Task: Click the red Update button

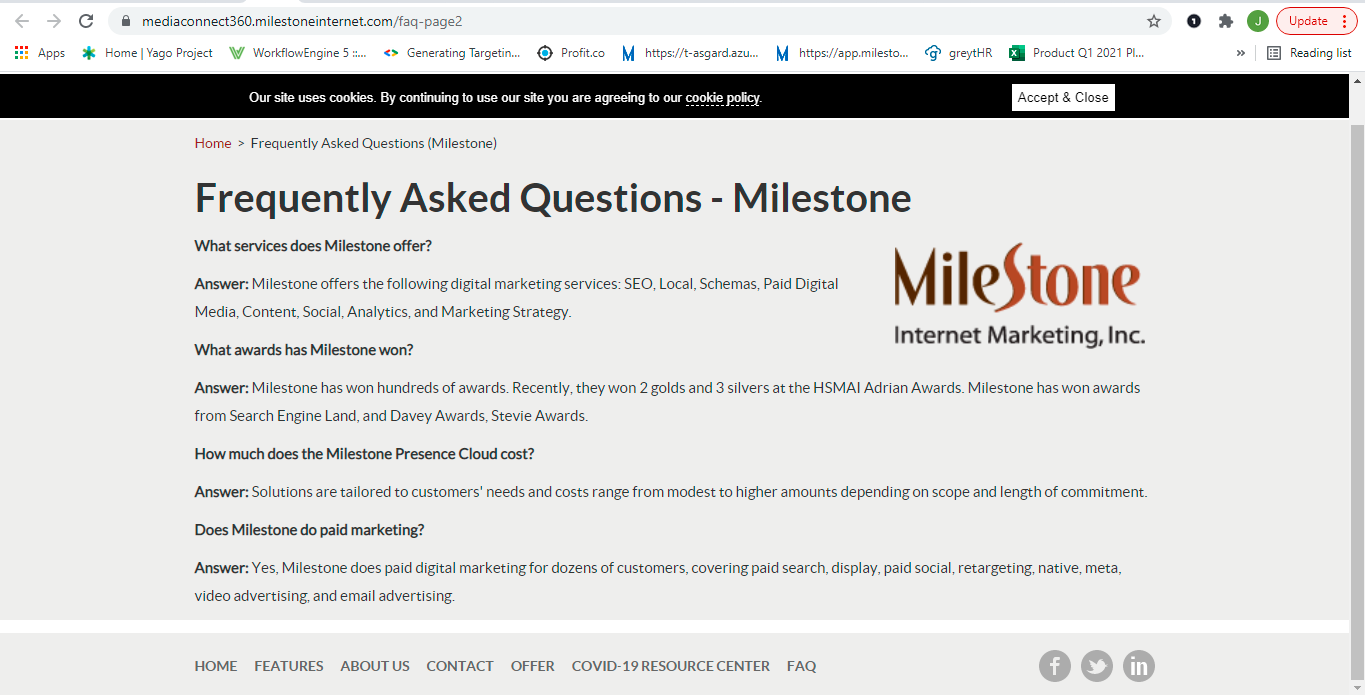Action: click(1316, 21)
